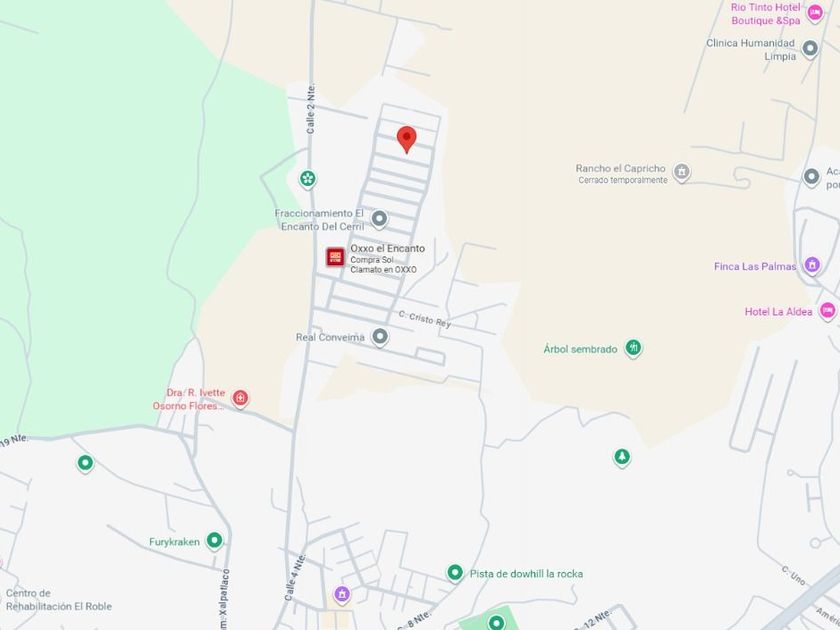Open the Finca Las Palmas pin
This screenshot has height=630, width=840.
[812, 265]
